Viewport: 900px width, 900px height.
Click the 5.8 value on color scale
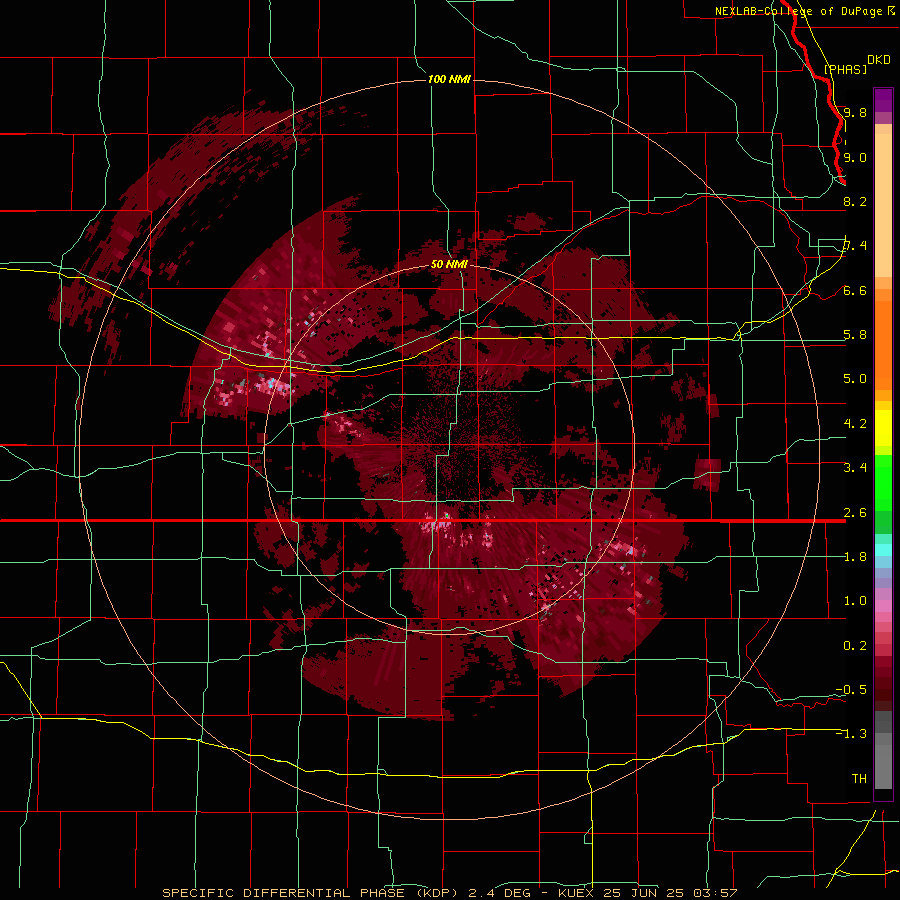tap(855, 335)
